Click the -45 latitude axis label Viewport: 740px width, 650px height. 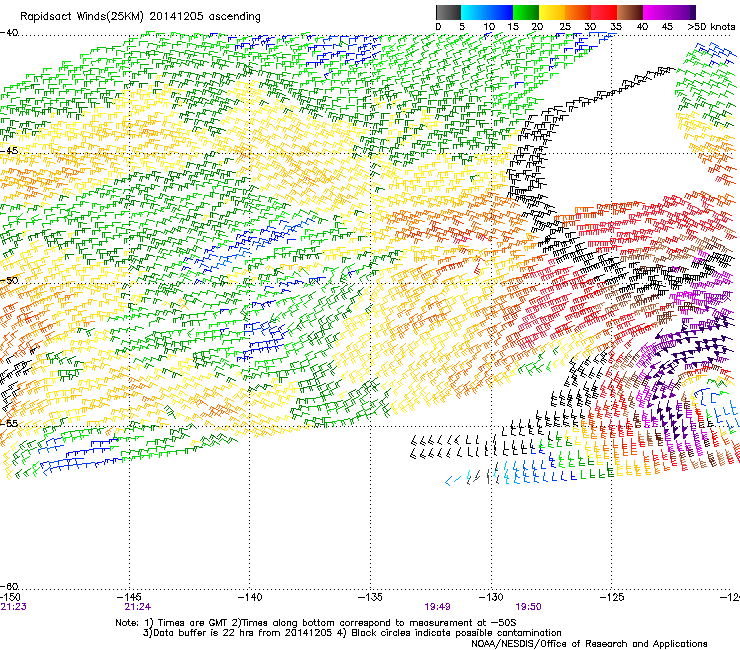click(x=9, y=151)
